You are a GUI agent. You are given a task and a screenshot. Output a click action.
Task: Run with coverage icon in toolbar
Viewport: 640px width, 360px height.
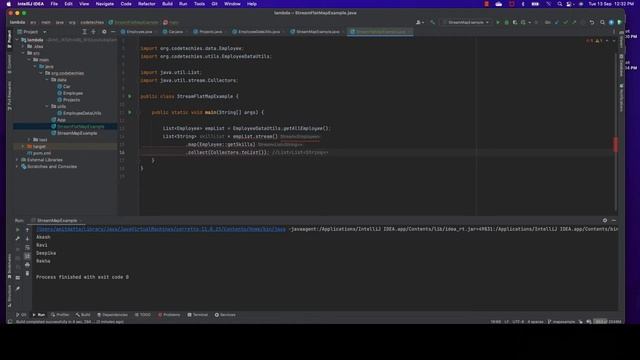[515, 22]
